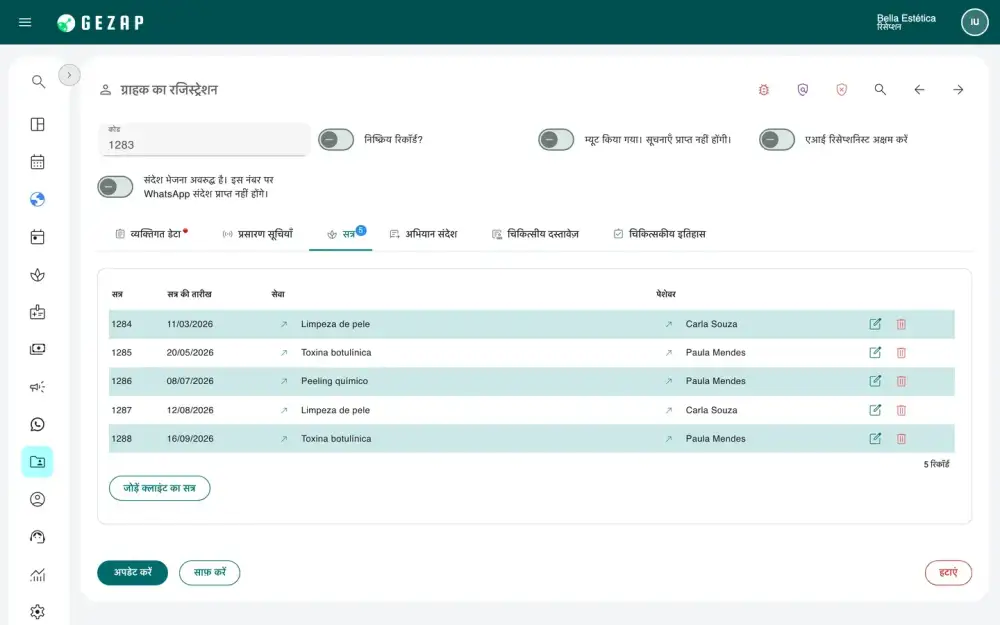Switch to अभियान संदेश tab
The width and height of the screenshot is (1000, 625).
click(423, 234)
